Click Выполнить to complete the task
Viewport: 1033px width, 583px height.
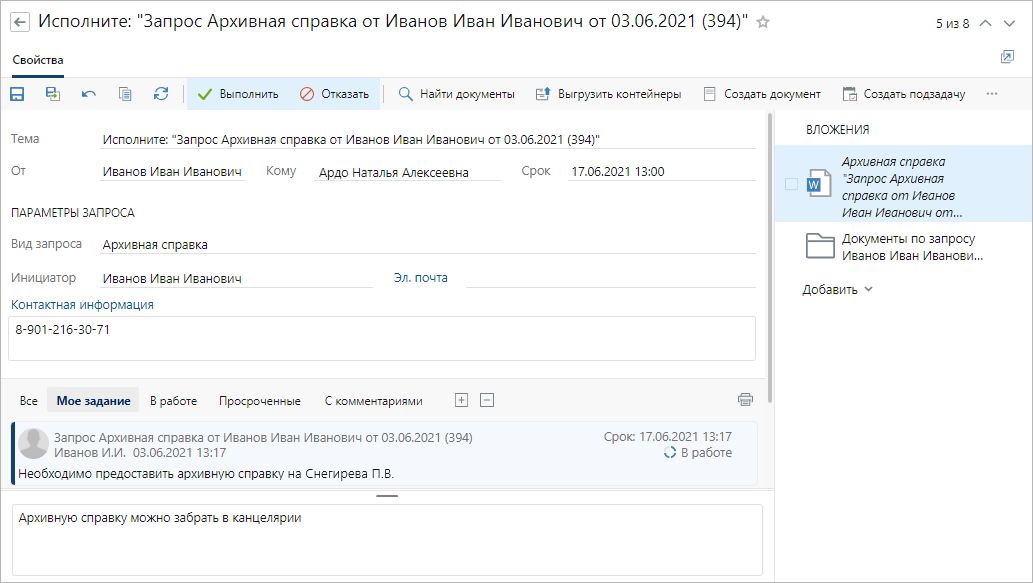(x=238, y=94)
